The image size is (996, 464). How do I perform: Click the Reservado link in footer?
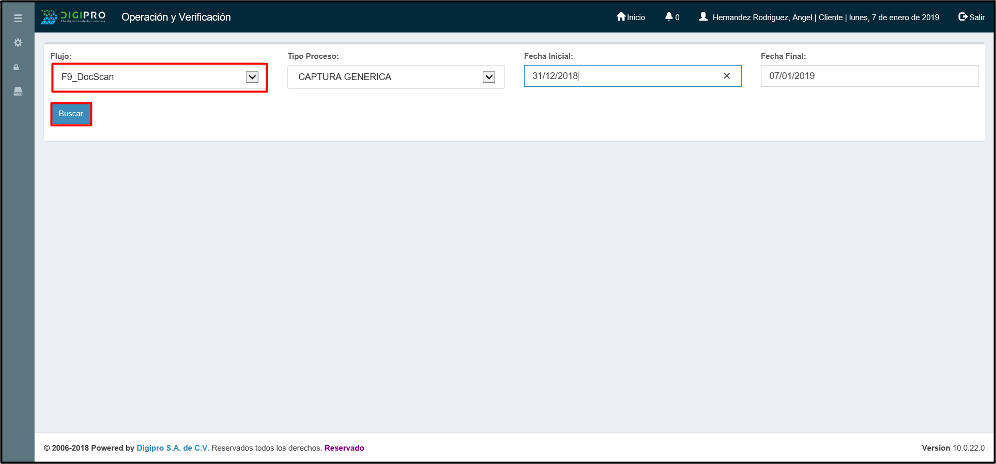[344, 448]
